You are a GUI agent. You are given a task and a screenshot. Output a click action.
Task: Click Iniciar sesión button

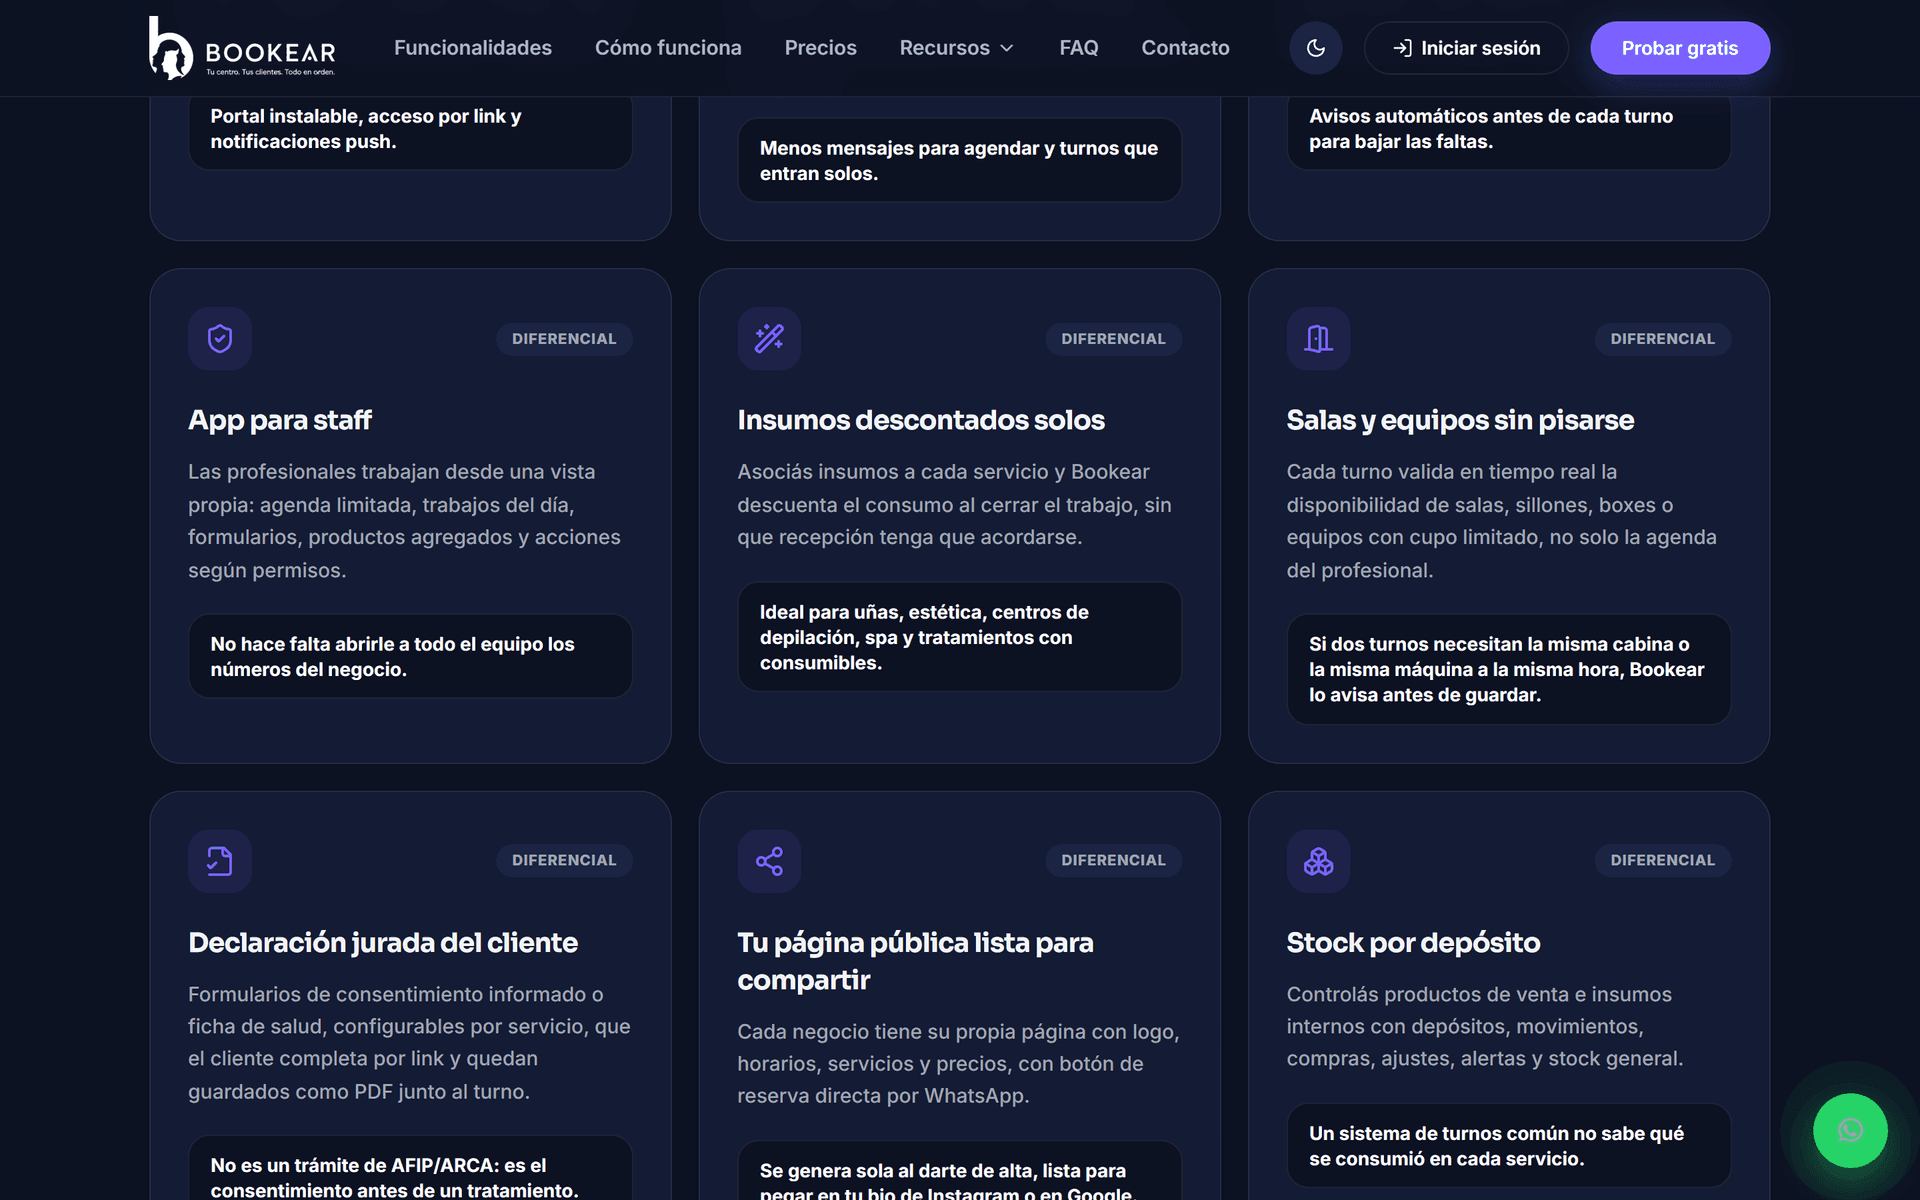coord(1466,48)
